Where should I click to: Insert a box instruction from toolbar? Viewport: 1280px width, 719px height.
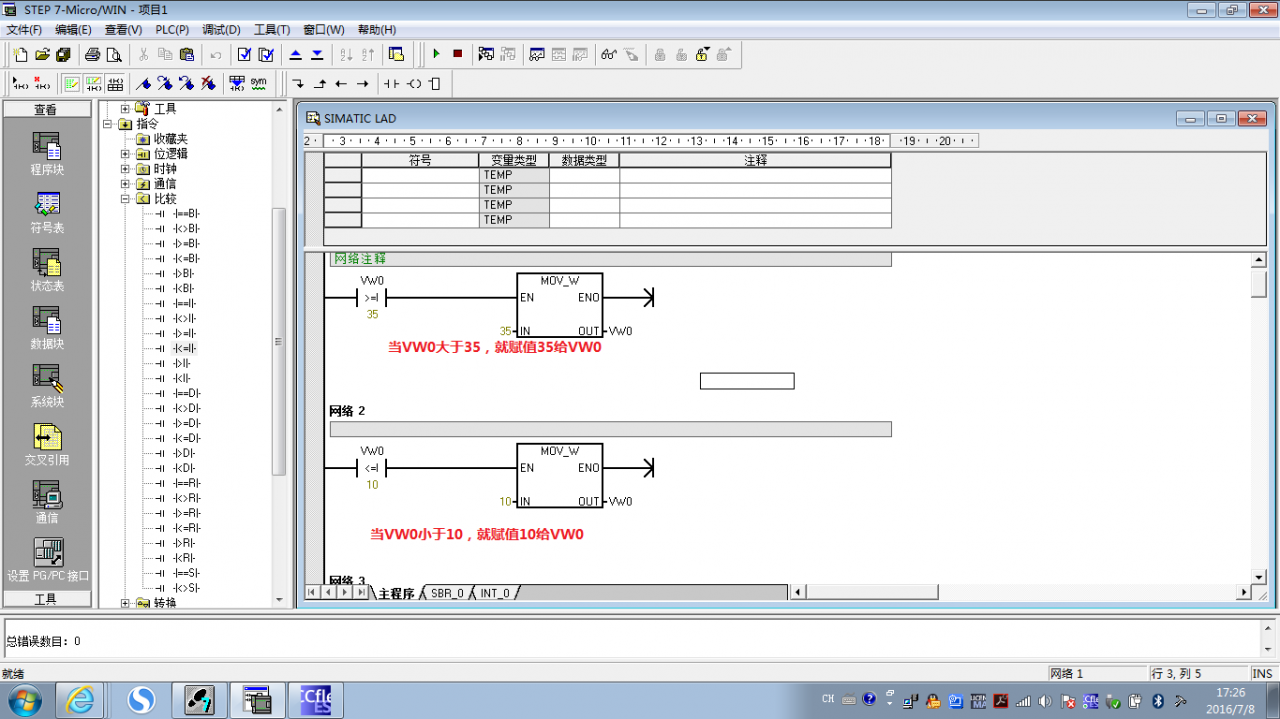click(x=435, y=84)
